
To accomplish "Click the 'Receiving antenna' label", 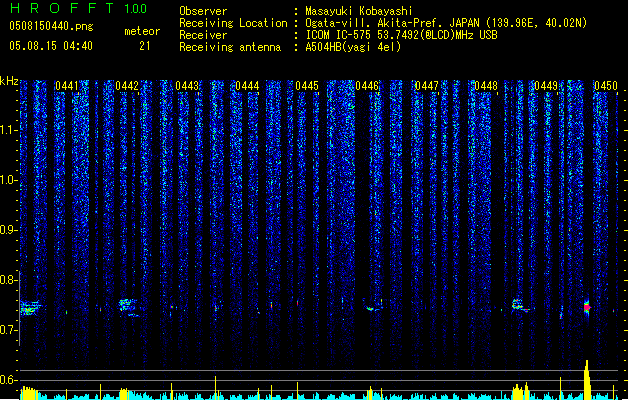I will 230,47.
